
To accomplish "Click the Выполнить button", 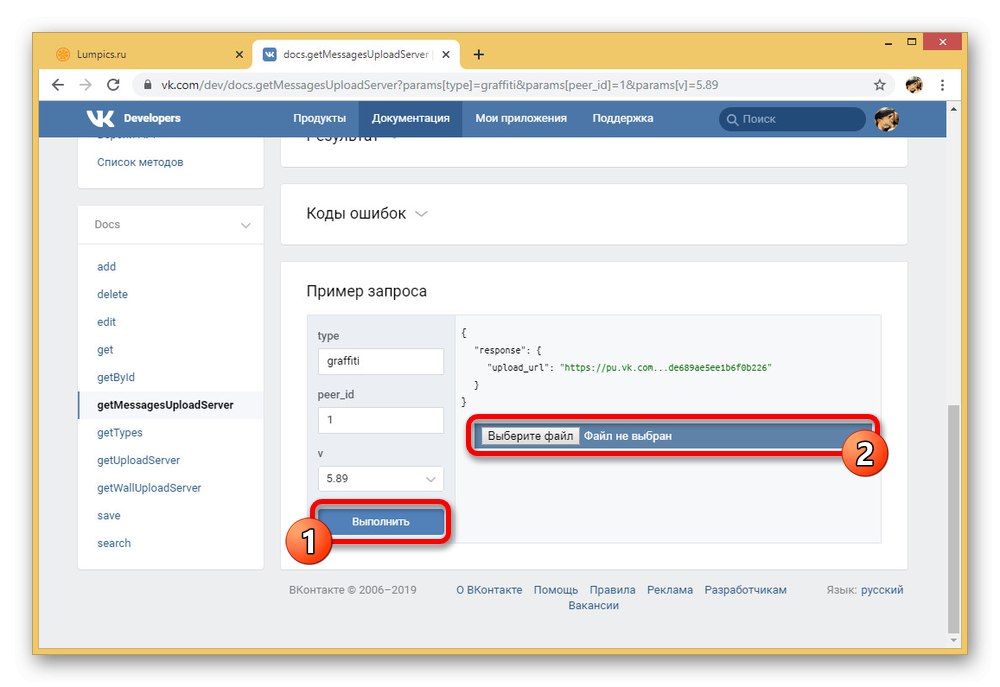I will pyautogui.click(x=381, y=521).
